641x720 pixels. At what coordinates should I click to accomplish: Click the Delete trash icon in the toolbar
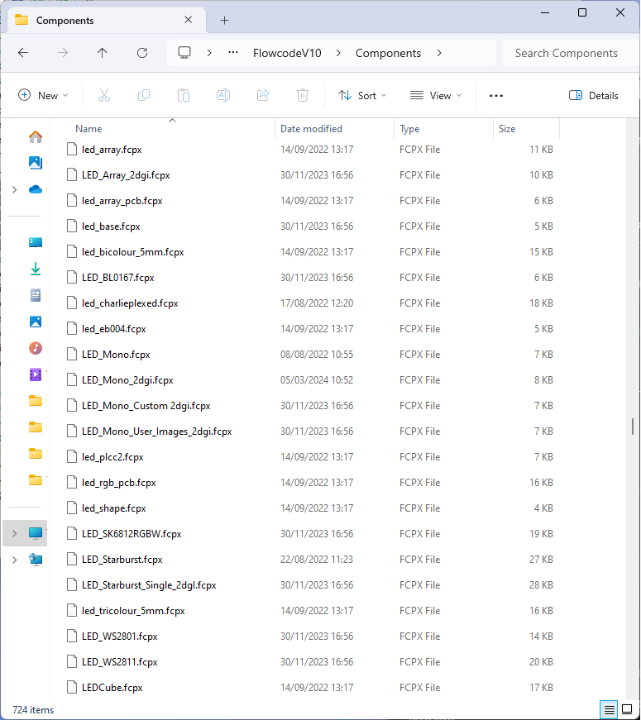tap(302, 95)
